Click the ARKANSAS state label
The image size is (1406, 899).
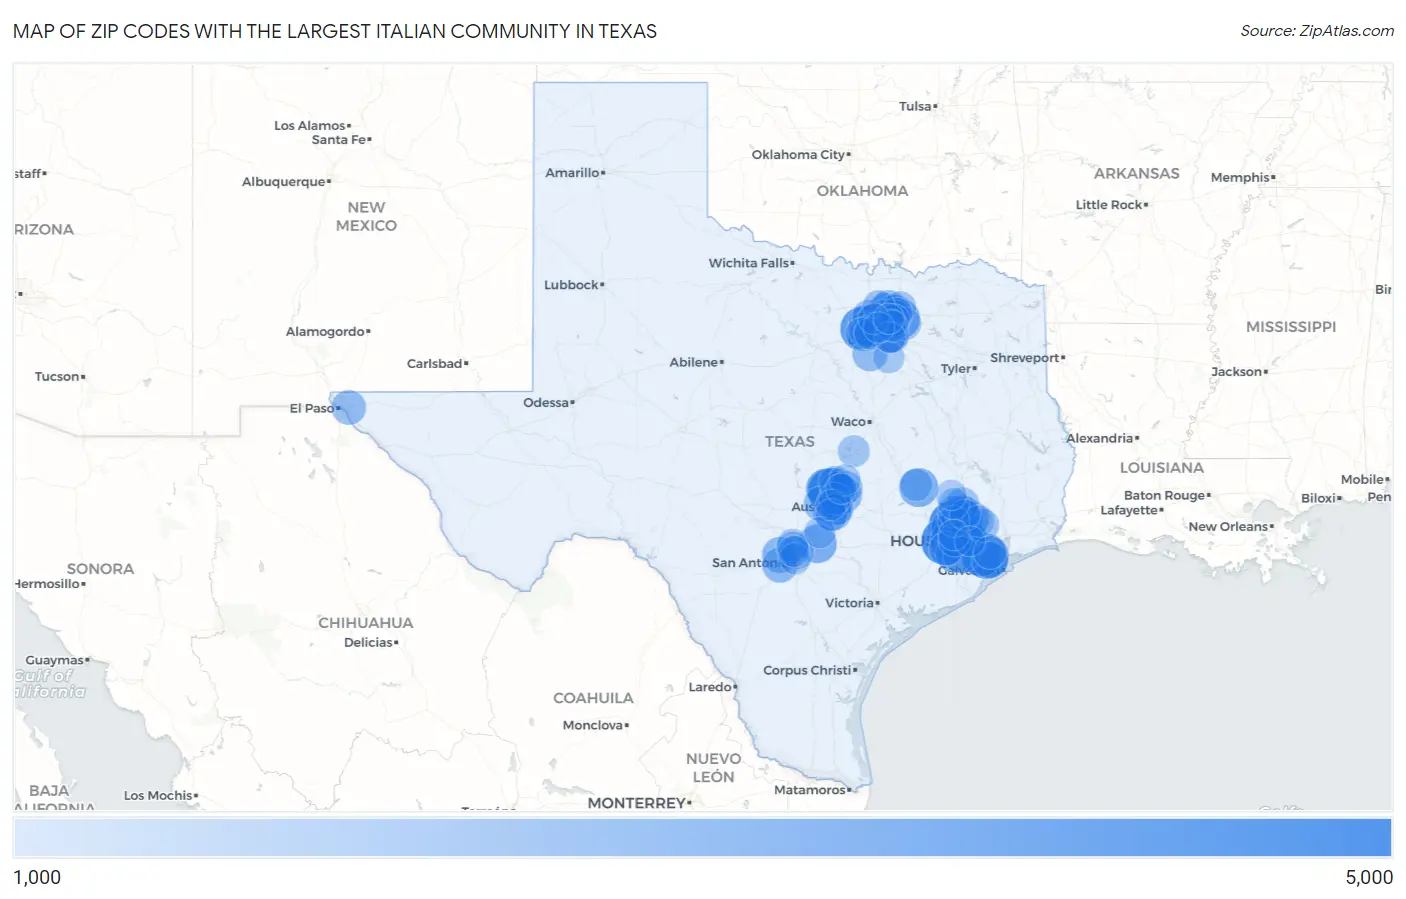click(1137, 174)
